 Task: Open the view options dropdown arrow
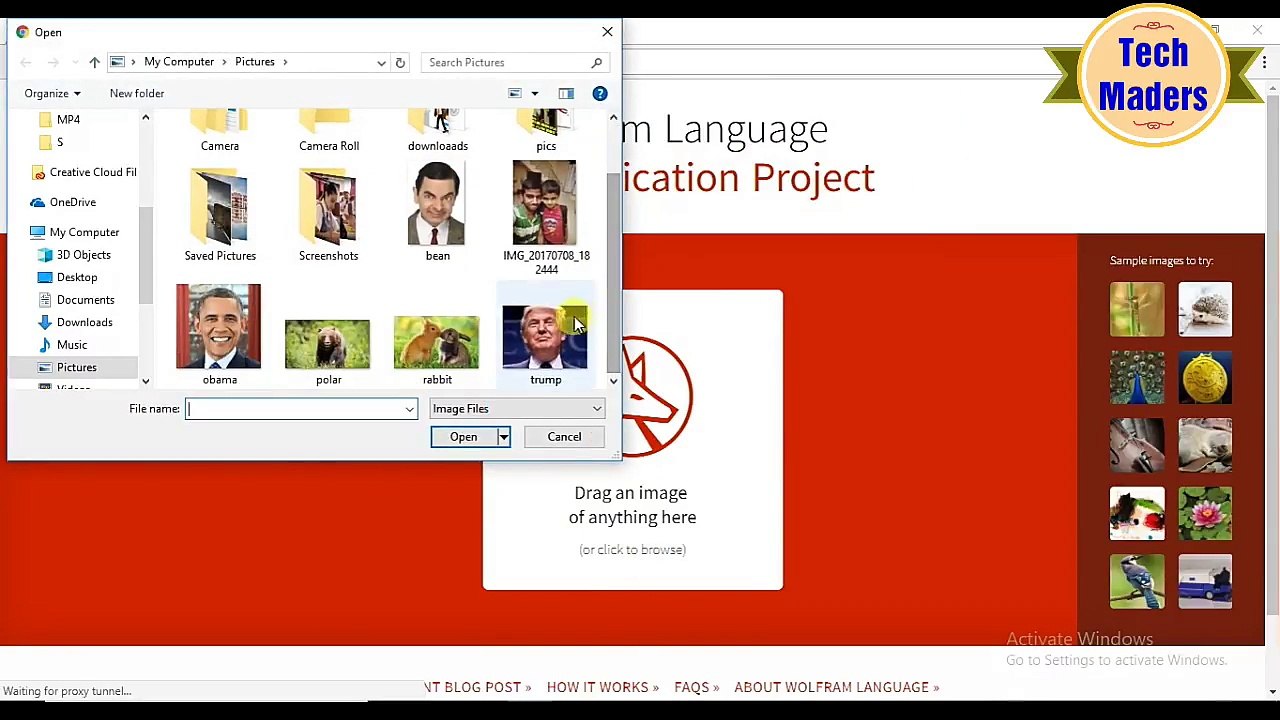pyautogui.click(x=534, y=93)
